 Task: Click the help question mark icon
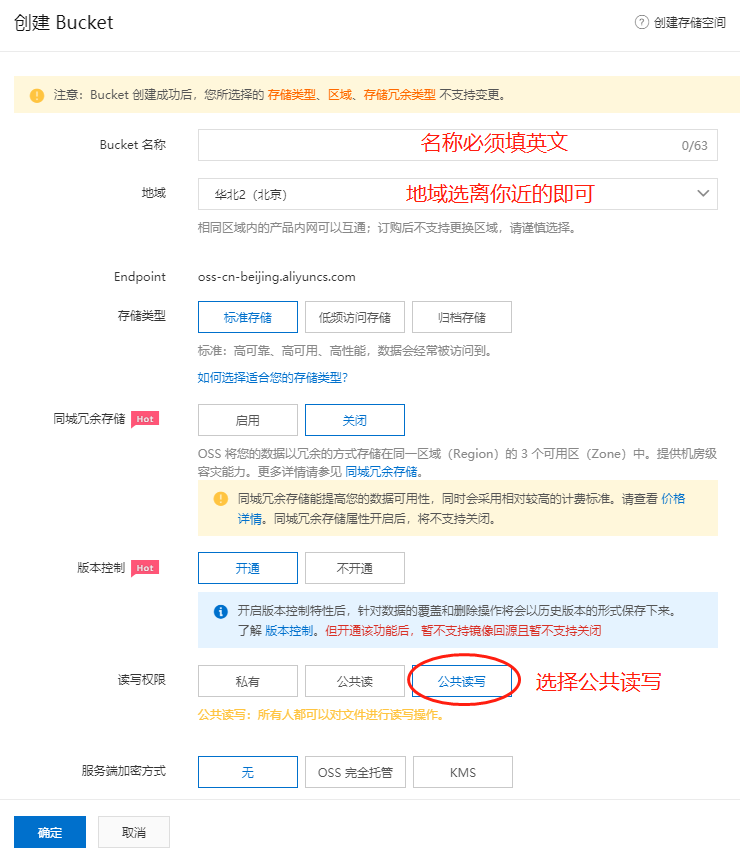pyautogui.click(x=642, y=22)
